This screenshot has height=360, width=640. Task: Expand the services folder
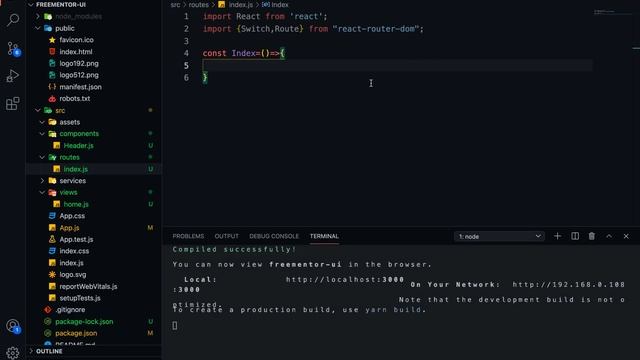42,181
